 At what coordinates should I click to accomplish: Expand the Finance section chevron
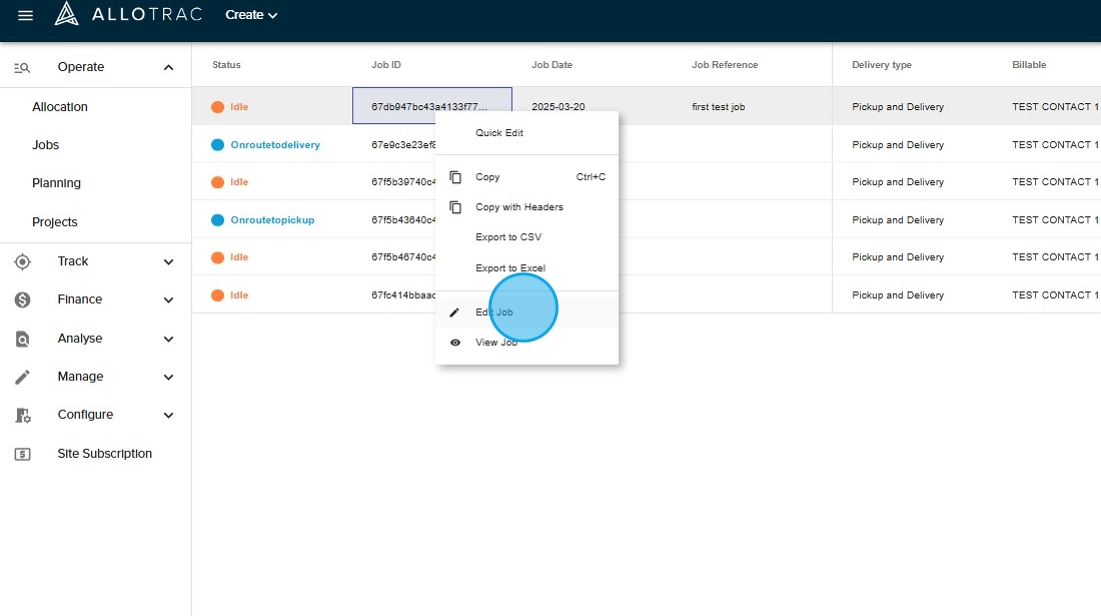coord(168,300)
